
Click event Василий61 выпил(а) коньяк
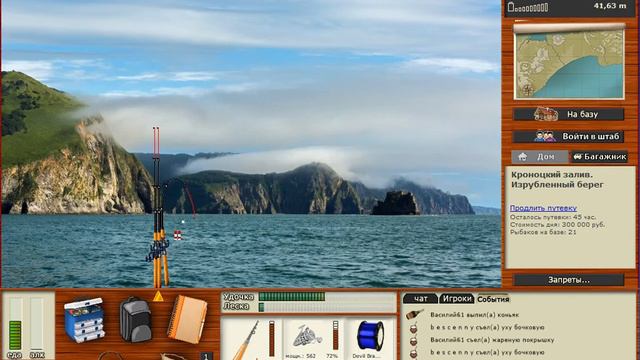coord(474,315)
